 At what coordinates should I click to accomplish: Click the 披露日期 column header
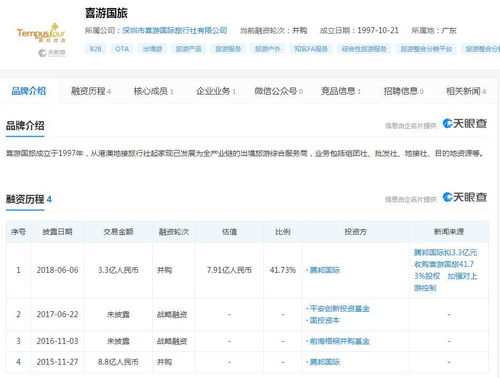pyautogui.click(x=57, y=232)
